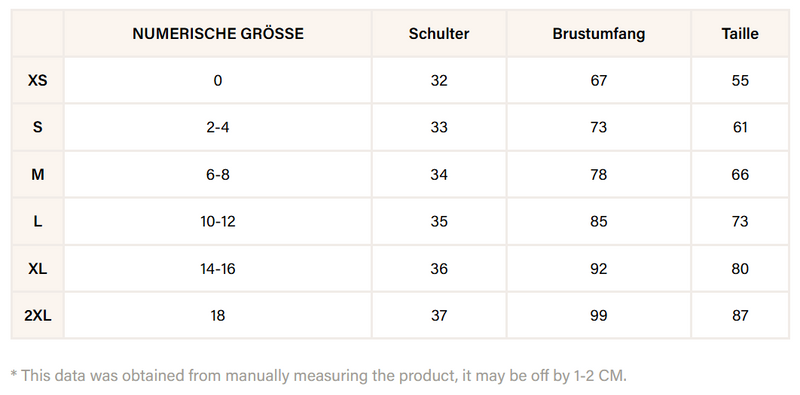Click the XL size row label
The height and width of the screenshot is (395, 800).
[x=38, y=268]
